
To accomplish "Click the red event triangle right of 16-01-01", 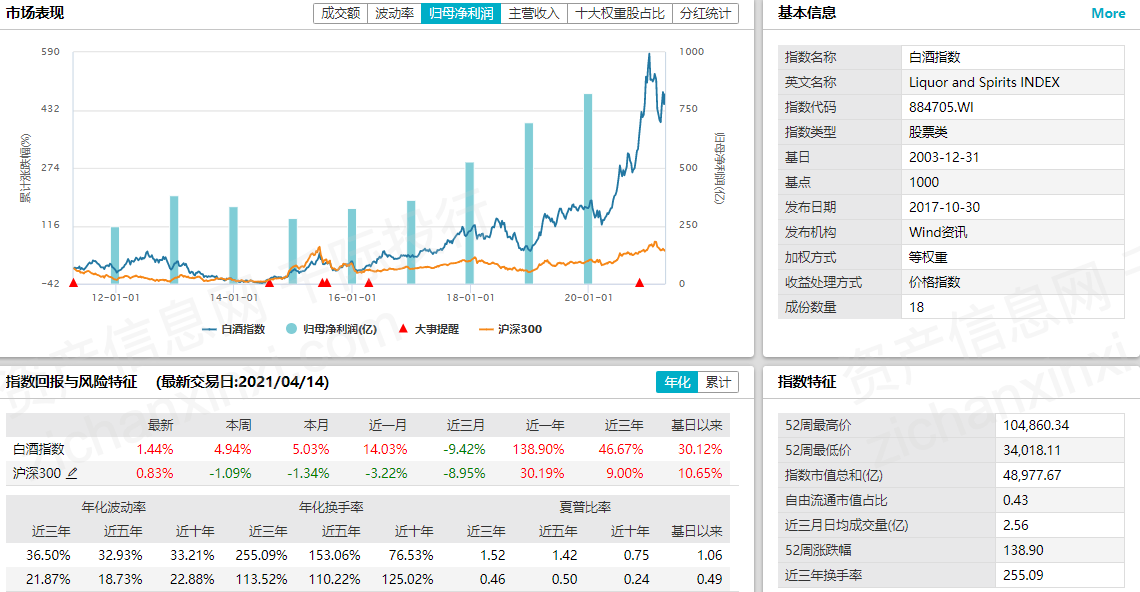I will pyautogui.click(x=369, y=284).
